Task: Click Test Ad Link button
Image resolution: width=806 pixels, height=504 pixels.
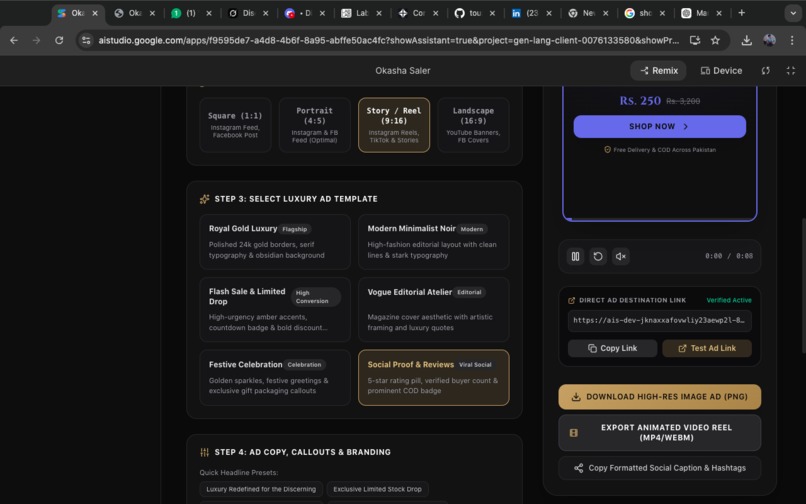Action: click(x=707, y=348)
